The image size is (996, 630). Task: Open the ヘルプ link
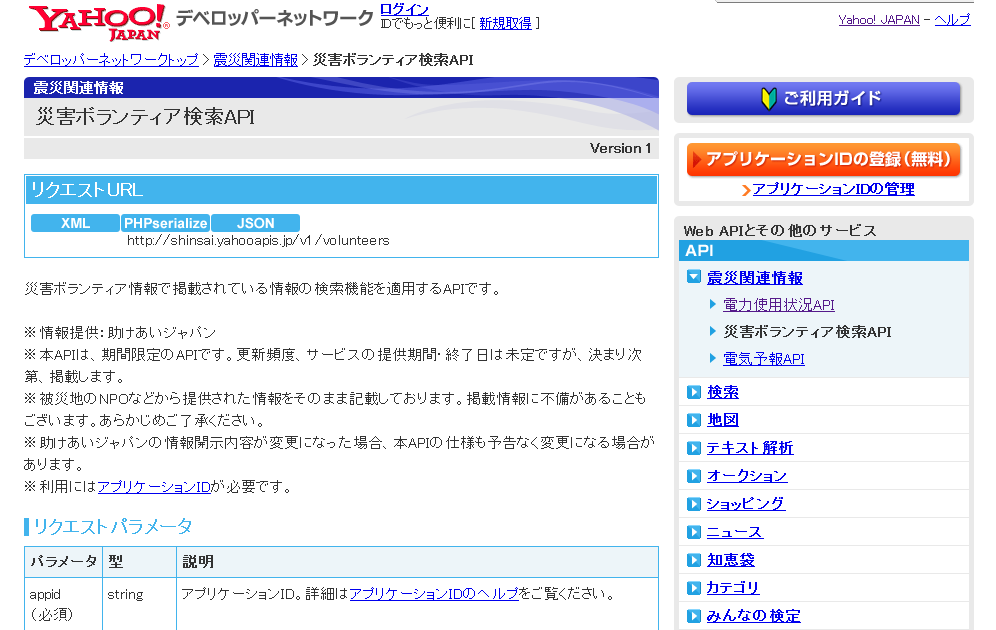coord(952,20)
